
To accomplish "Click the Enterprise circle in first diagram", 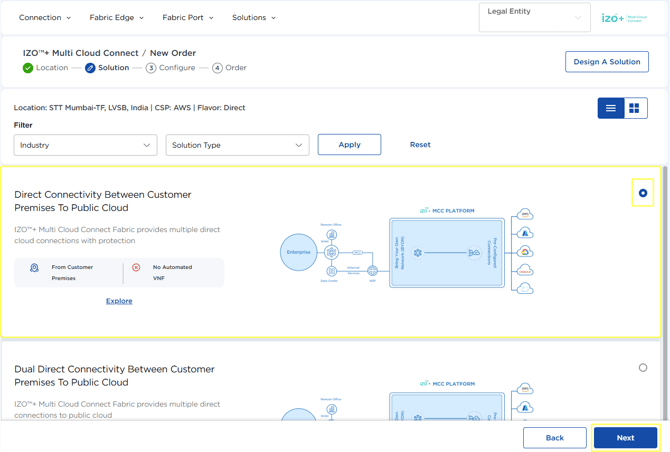I will pos(299,252).
